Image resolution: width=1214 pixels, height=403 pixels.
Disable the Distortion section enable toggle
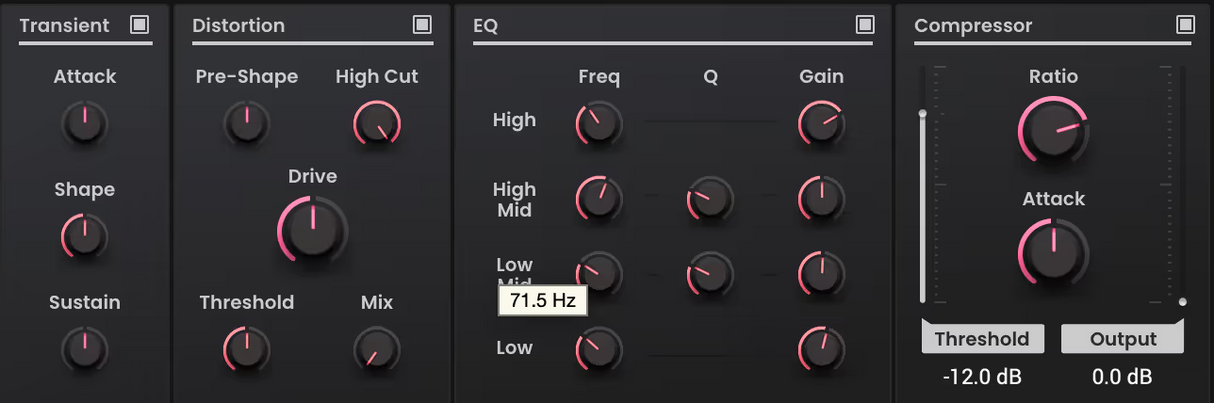pyautogui.click(x=422, y=25)
